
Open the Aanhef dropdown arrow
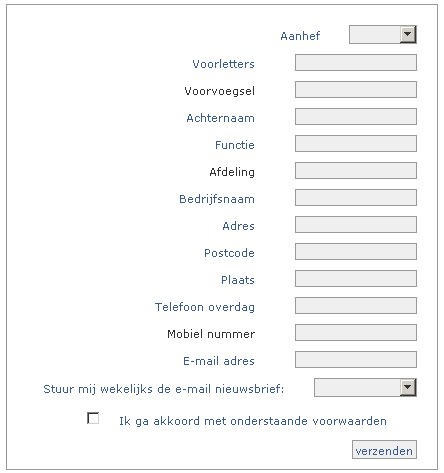pyautogui.click(x=408, y=34)
